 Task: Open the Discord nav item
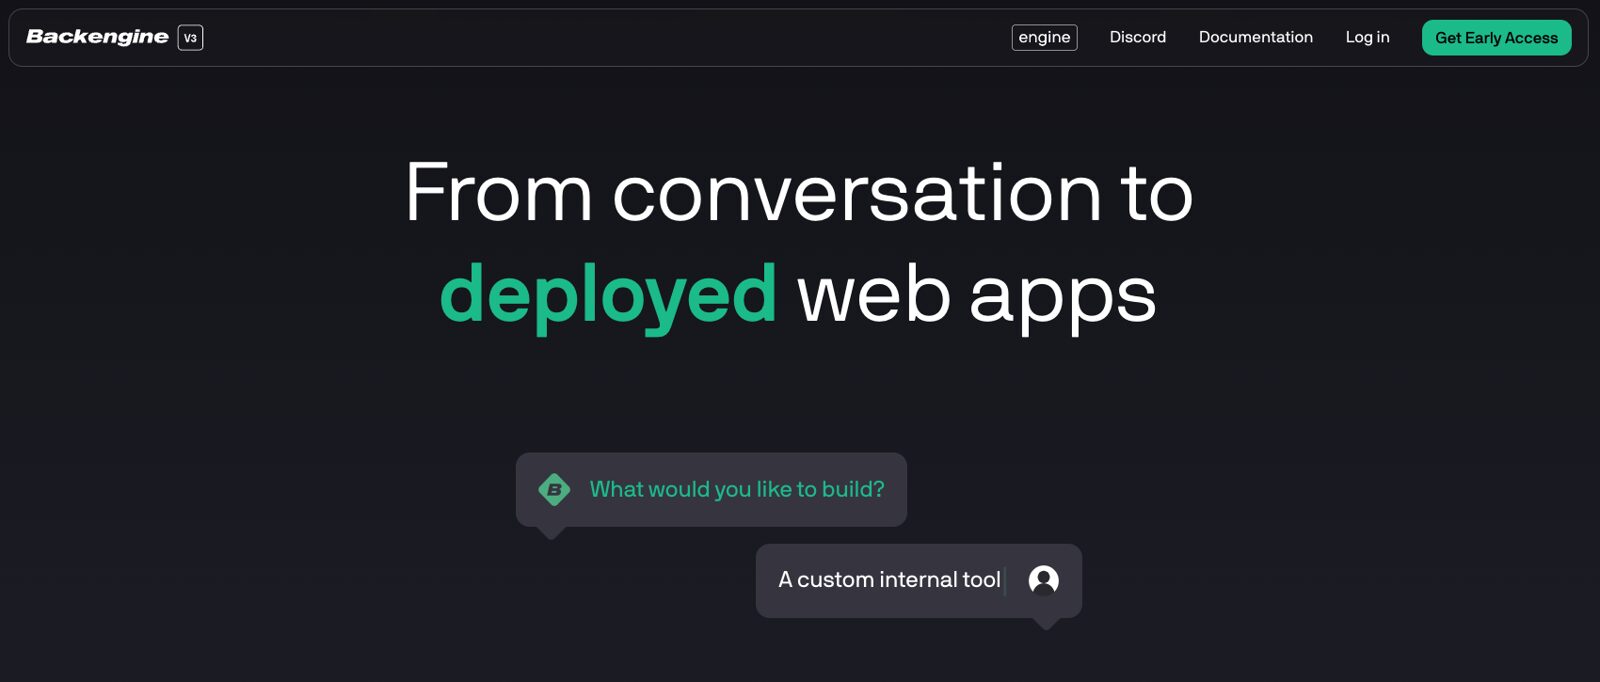point(1137,37)
